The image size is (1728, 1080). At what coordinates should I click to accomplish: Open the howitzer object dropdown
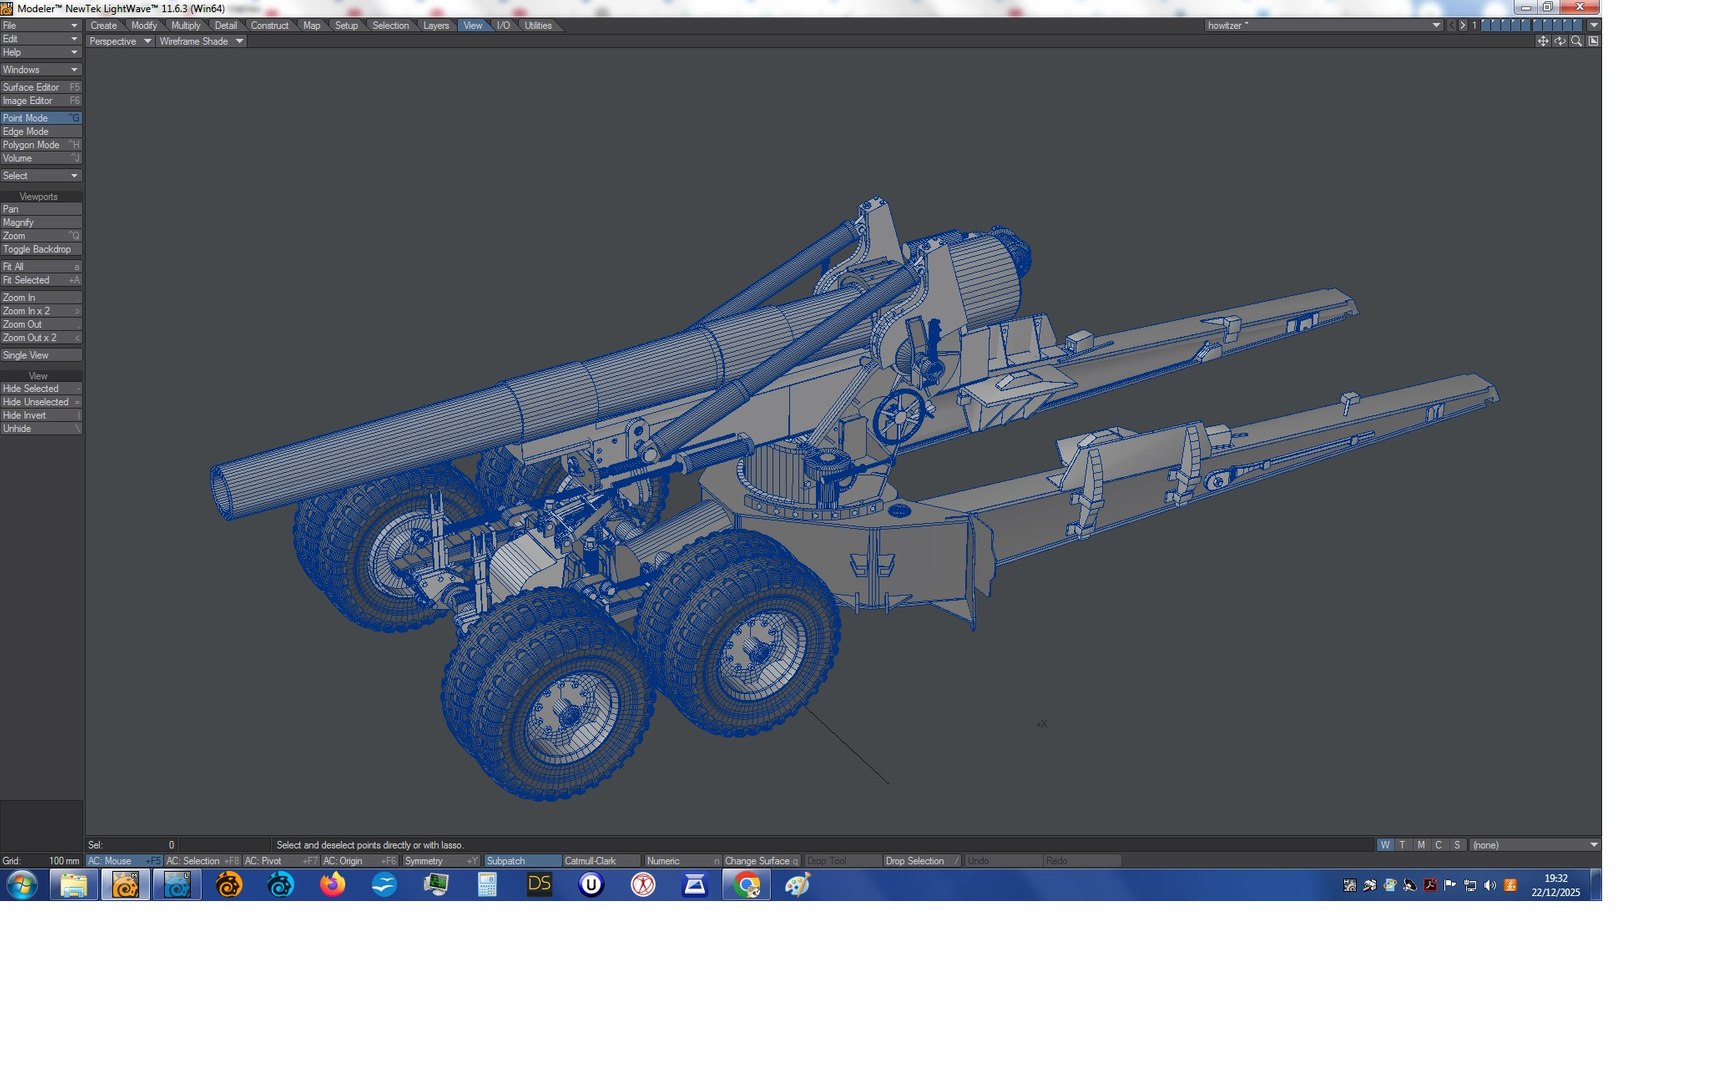(1323, 25)
